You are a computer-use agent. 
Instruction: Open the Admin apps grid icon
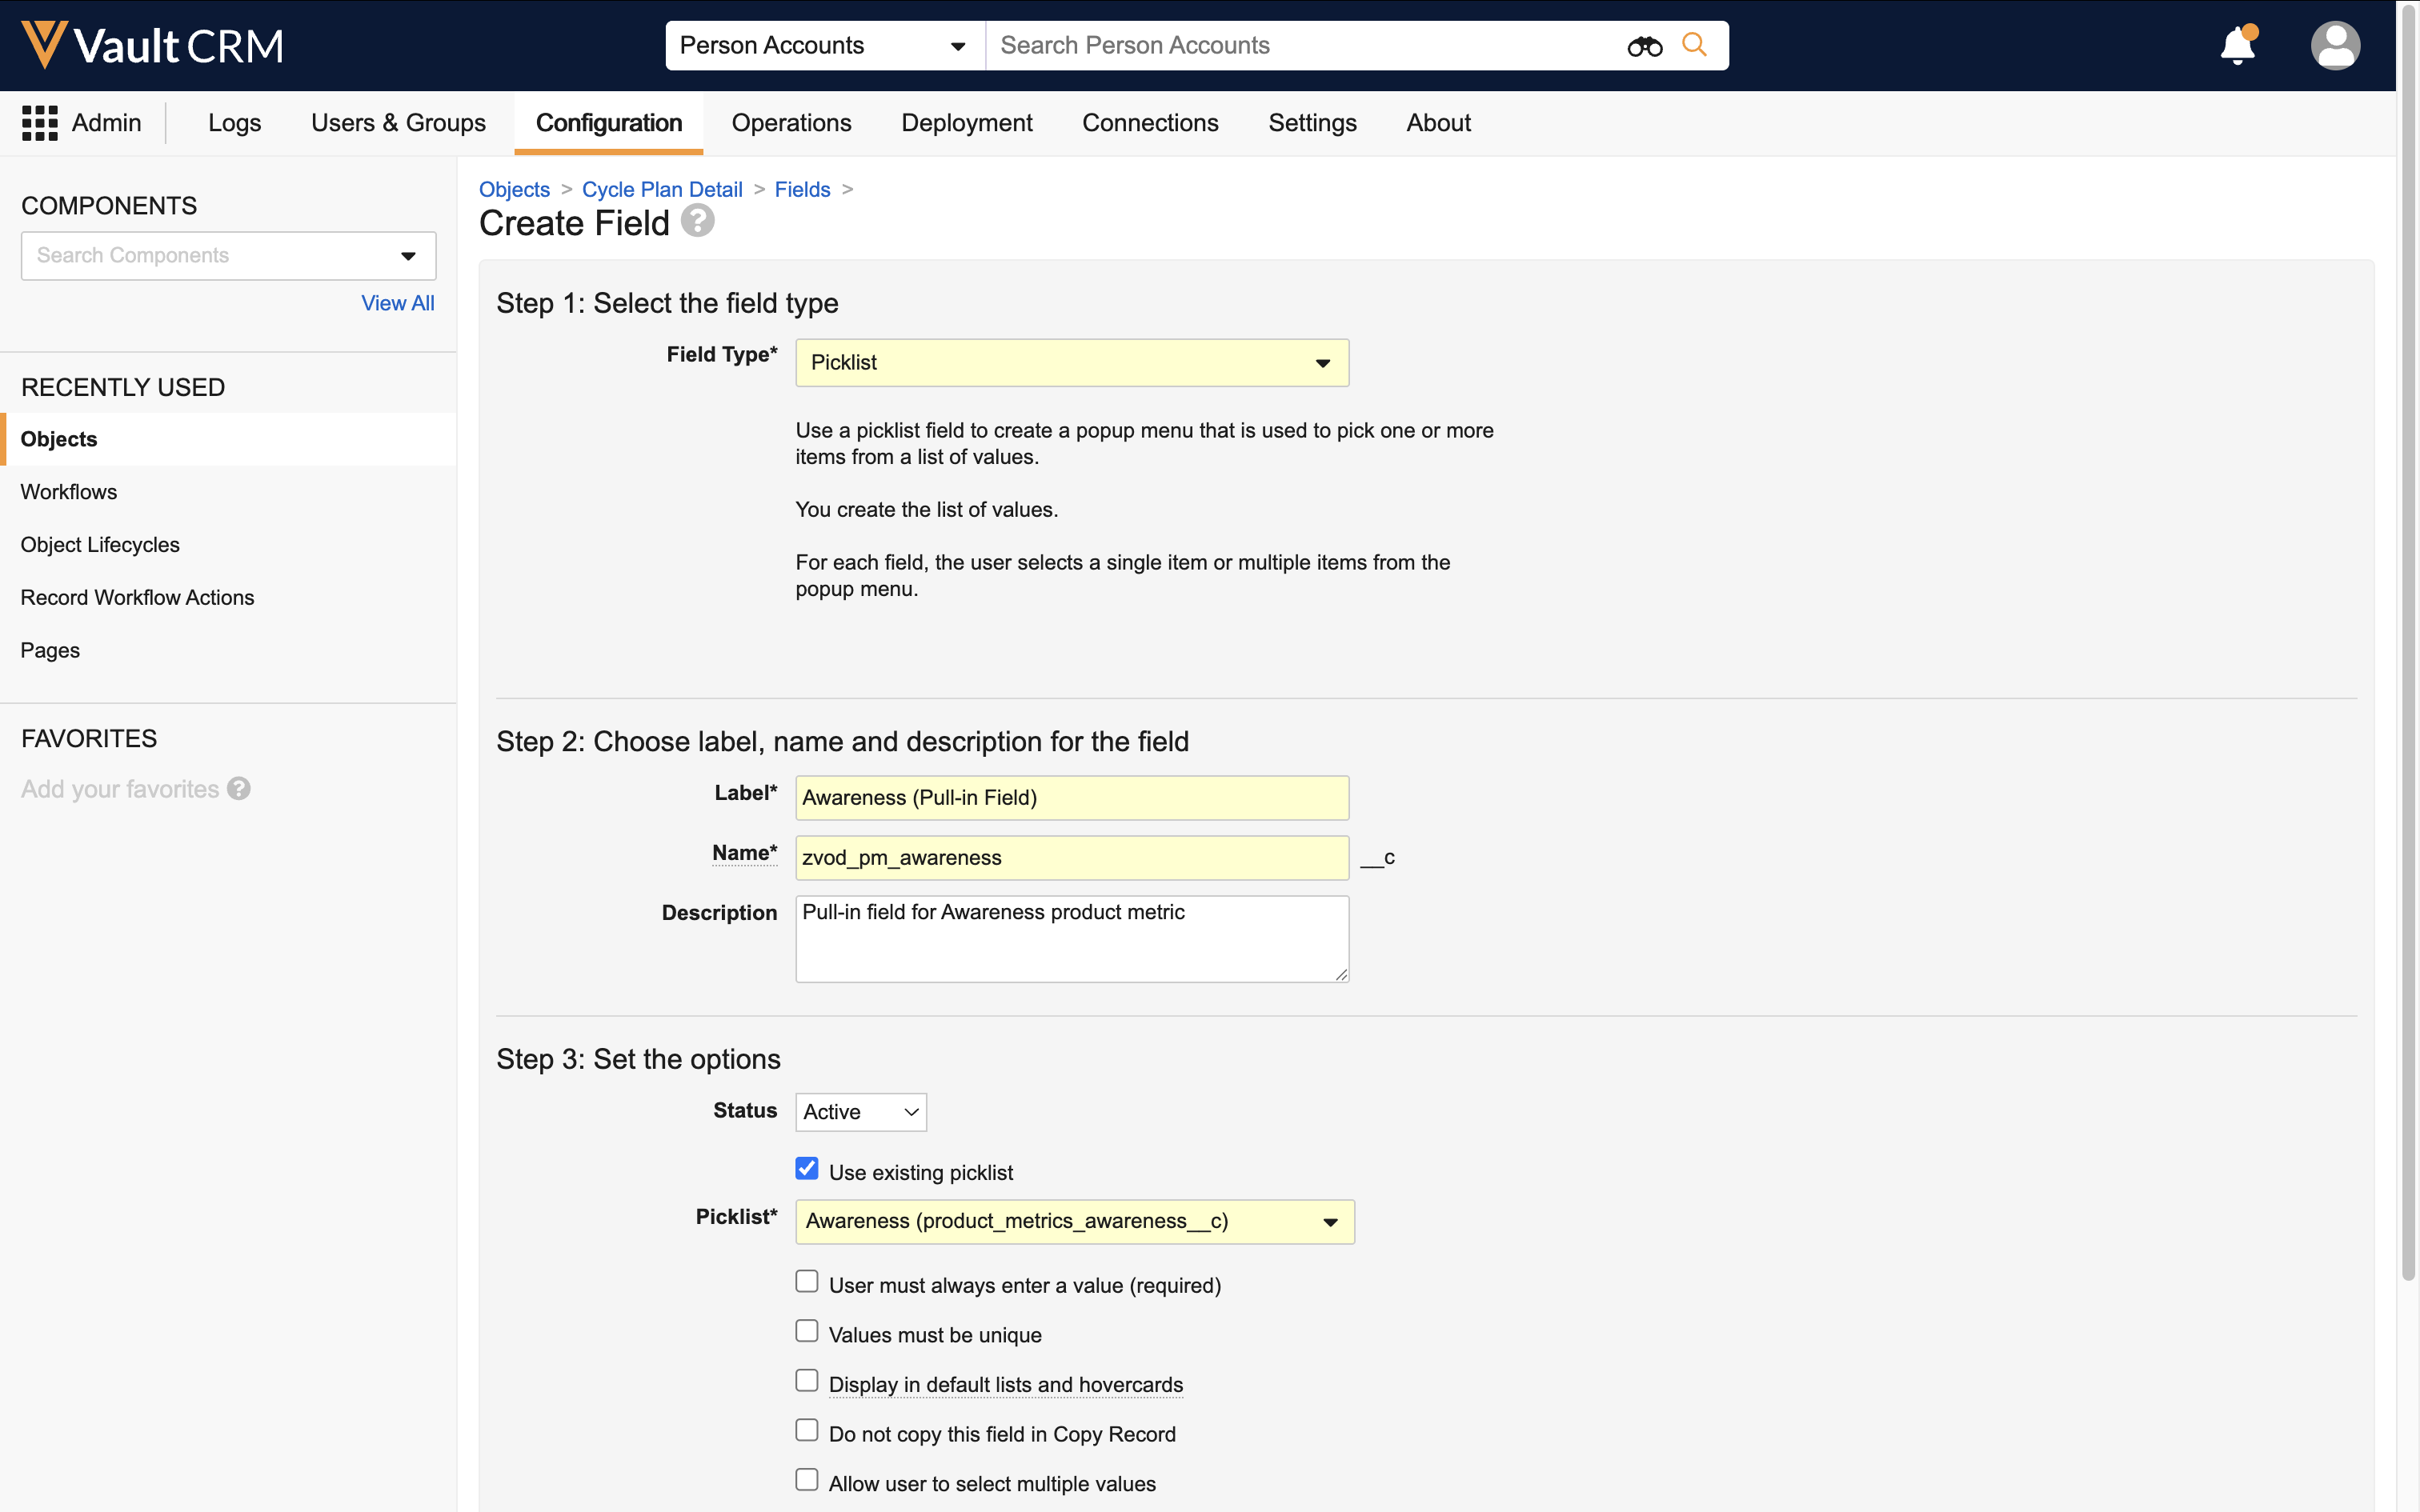pos(40,123)
